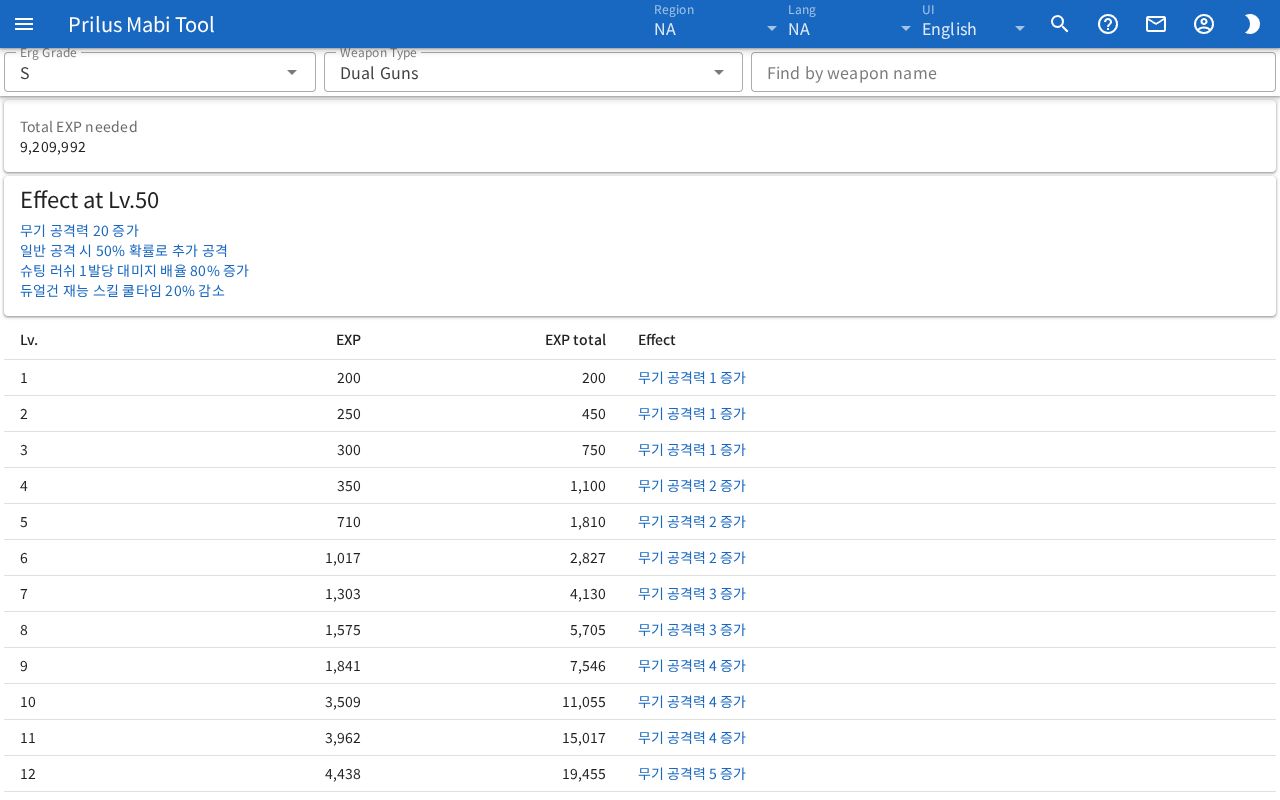1280x800 pixels.
Task: Click the Prilus Mabi Tool title
Action: coord(141,24)
